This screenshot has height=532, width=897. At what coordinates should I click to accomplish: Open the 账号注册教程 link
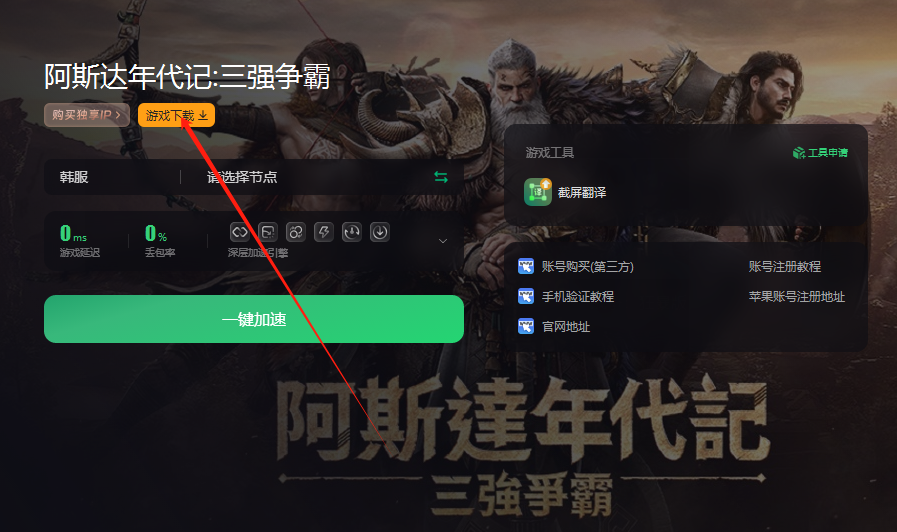pos(785,267)
